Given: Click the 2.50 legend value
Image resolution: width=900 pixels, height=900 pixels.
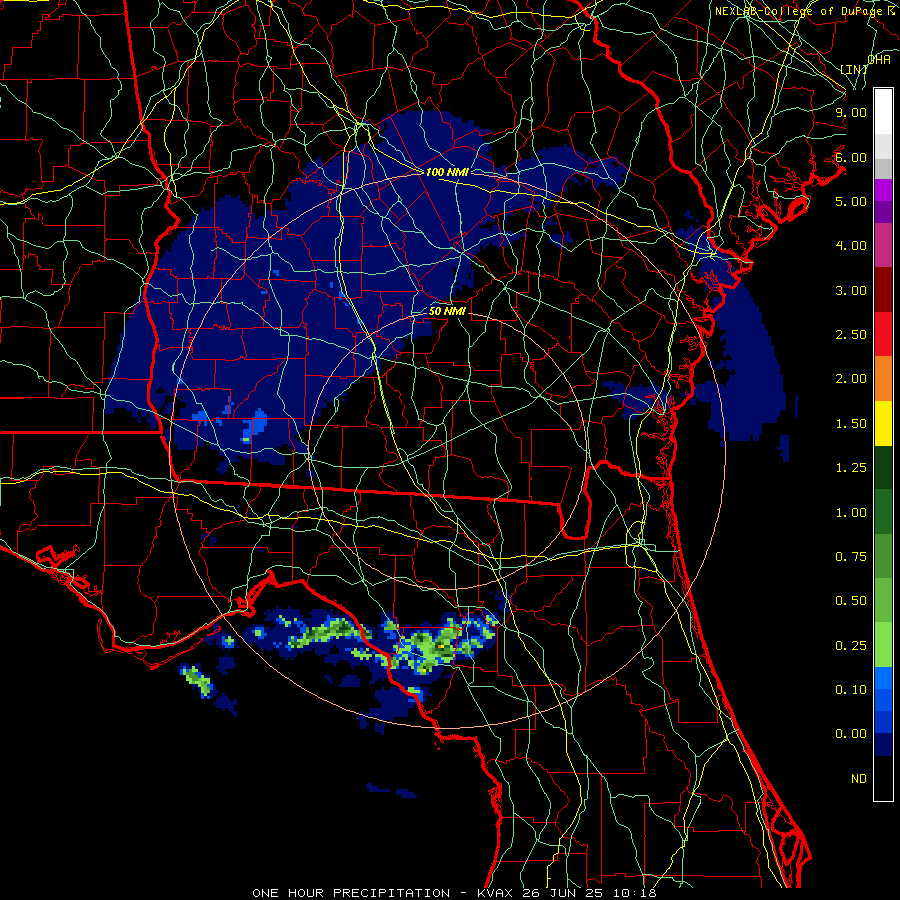Looking at the screenshot, I should point(851,335).
